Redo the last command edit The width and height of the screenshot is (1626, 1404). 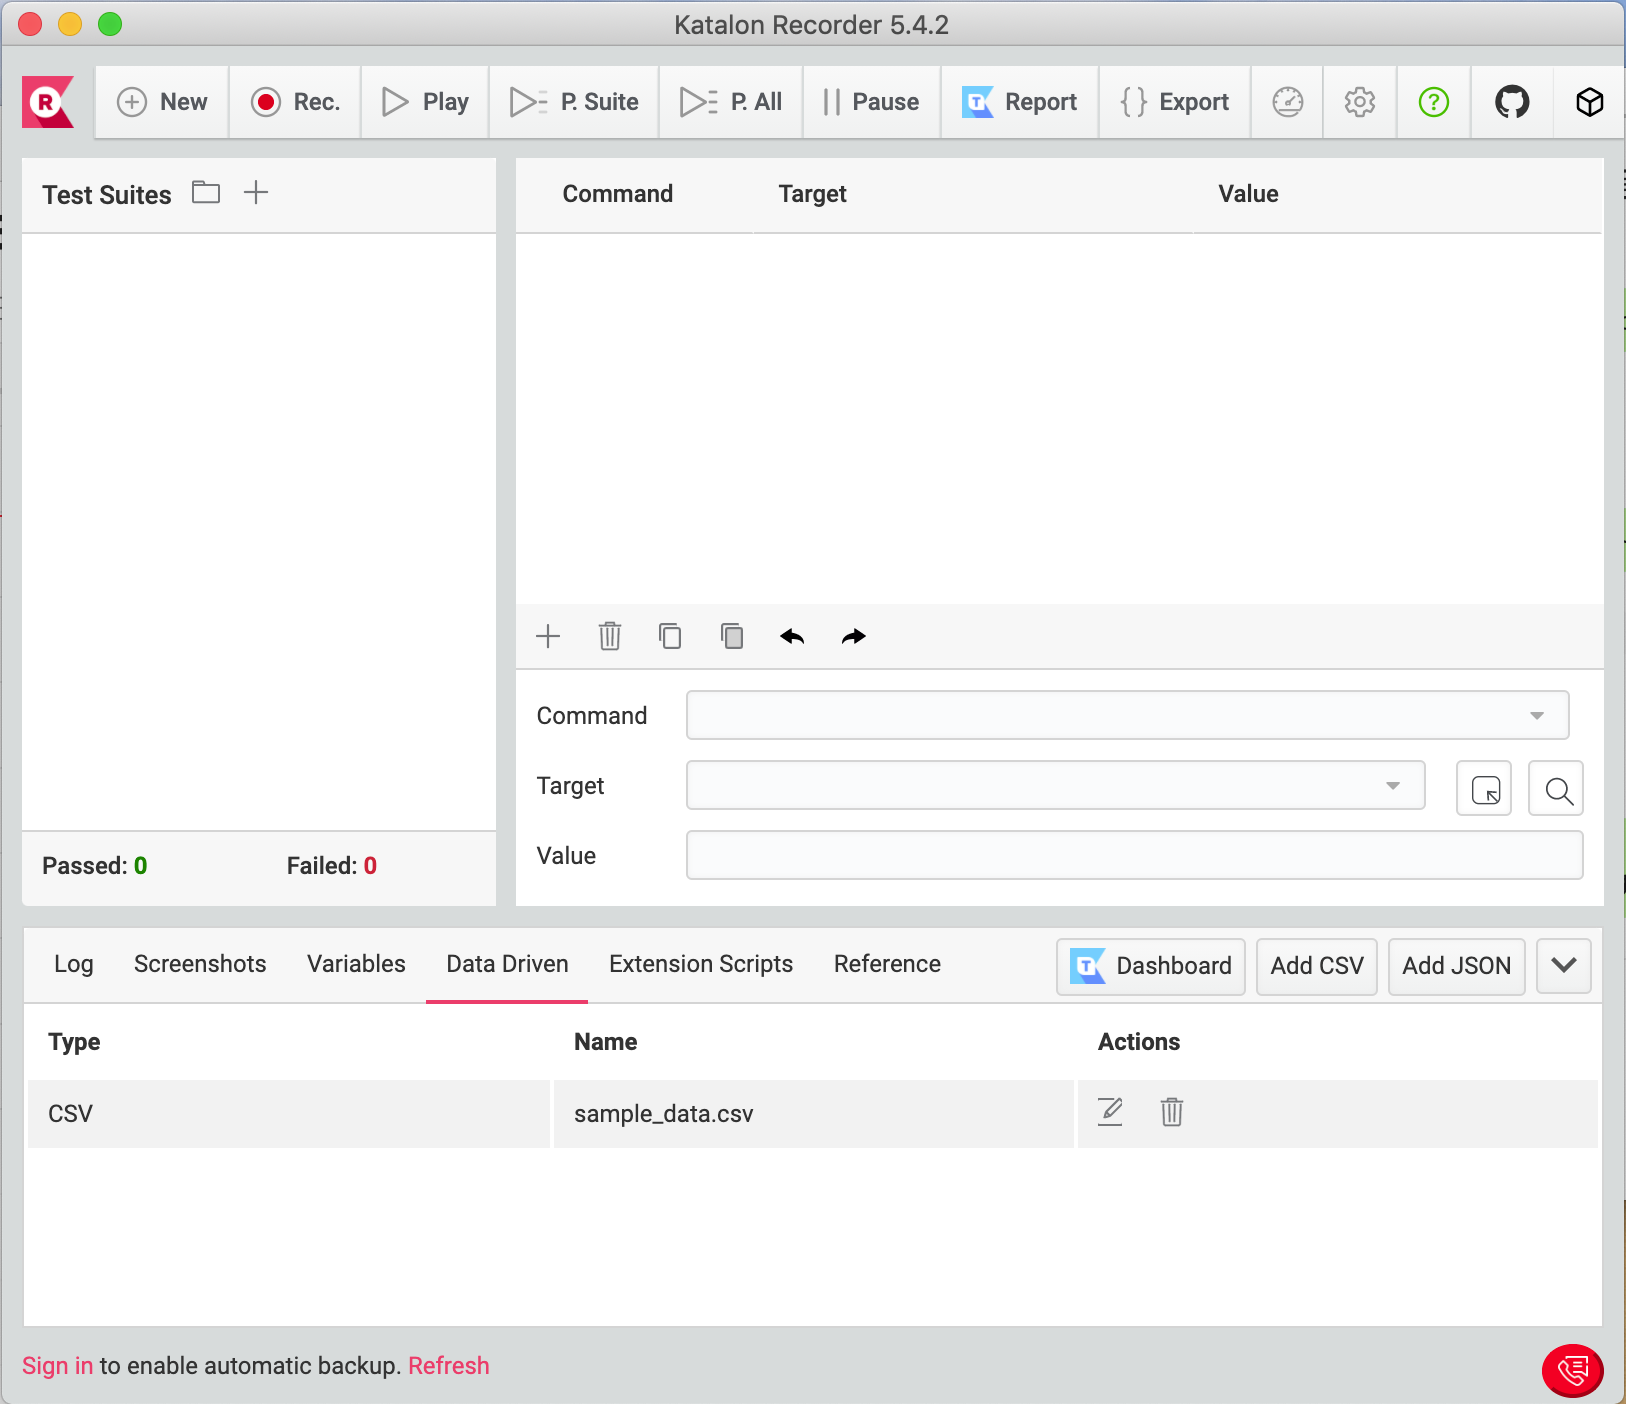pos(854,636)
